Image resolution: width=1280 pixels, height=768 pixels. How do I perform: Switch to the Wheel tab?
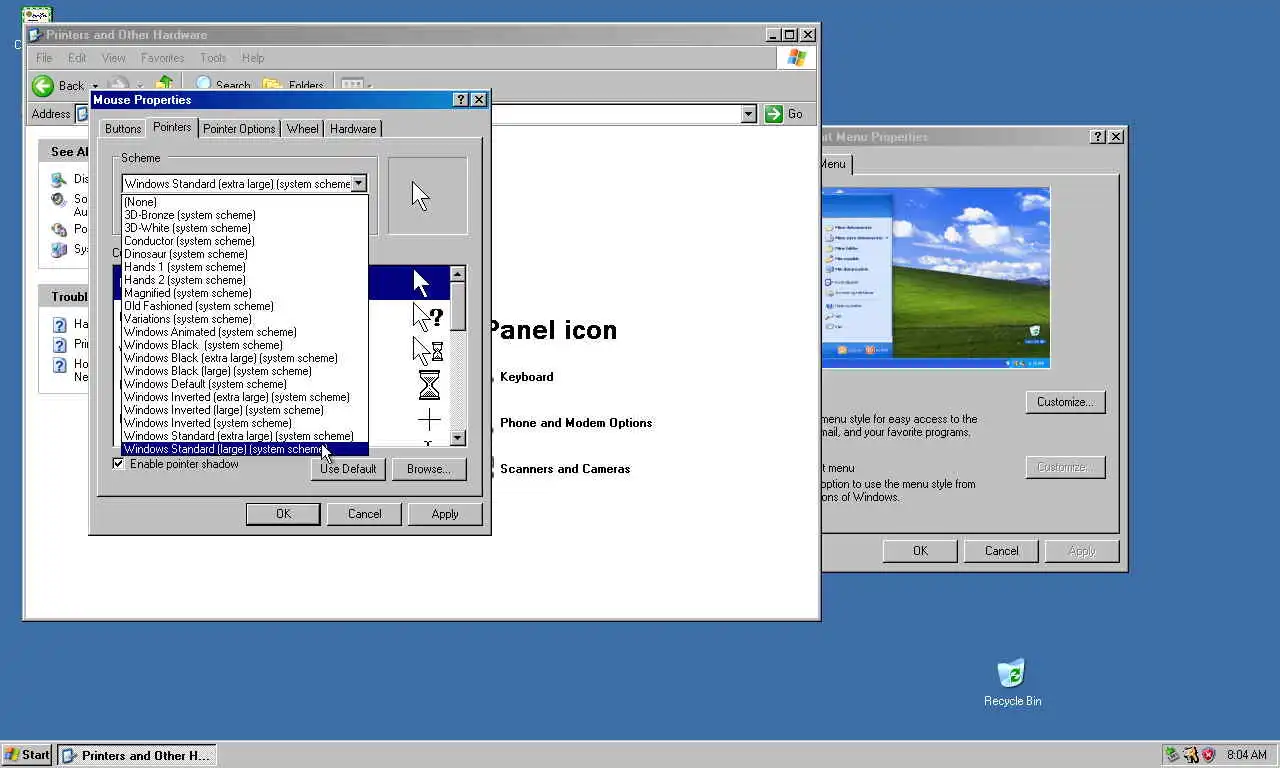[302, 129]
